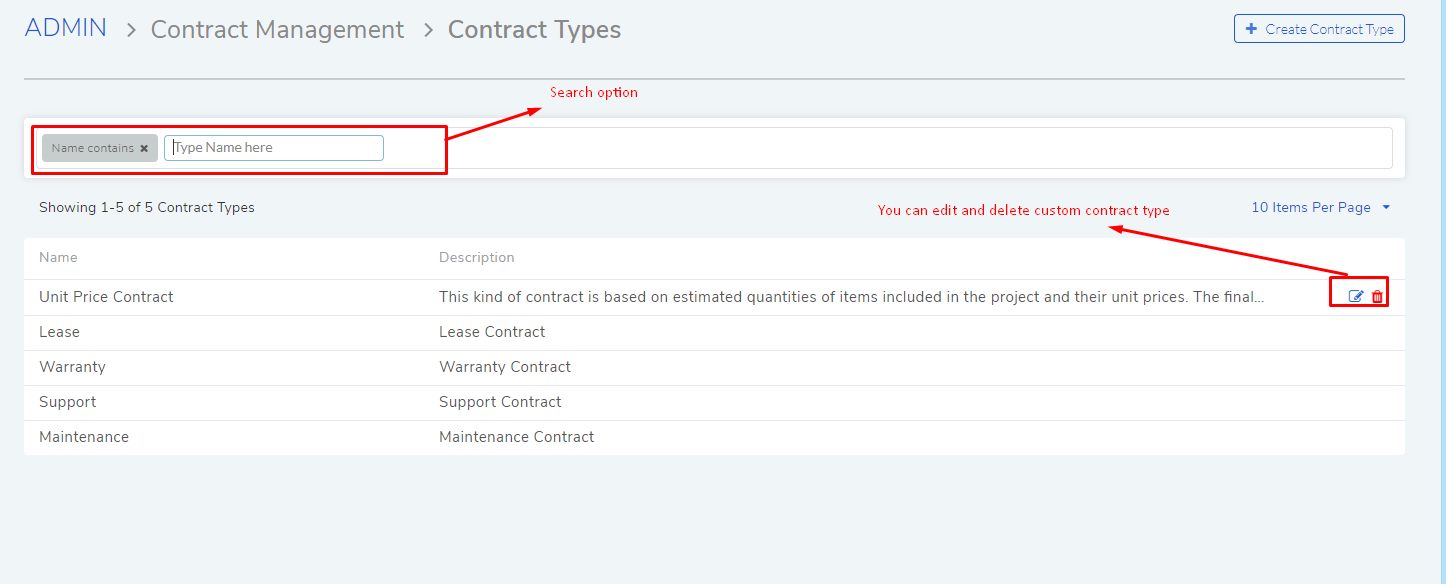This screenshot has height=584, width=1446.
Task: Select the Warranty contract type row
Action: point(714,367)
